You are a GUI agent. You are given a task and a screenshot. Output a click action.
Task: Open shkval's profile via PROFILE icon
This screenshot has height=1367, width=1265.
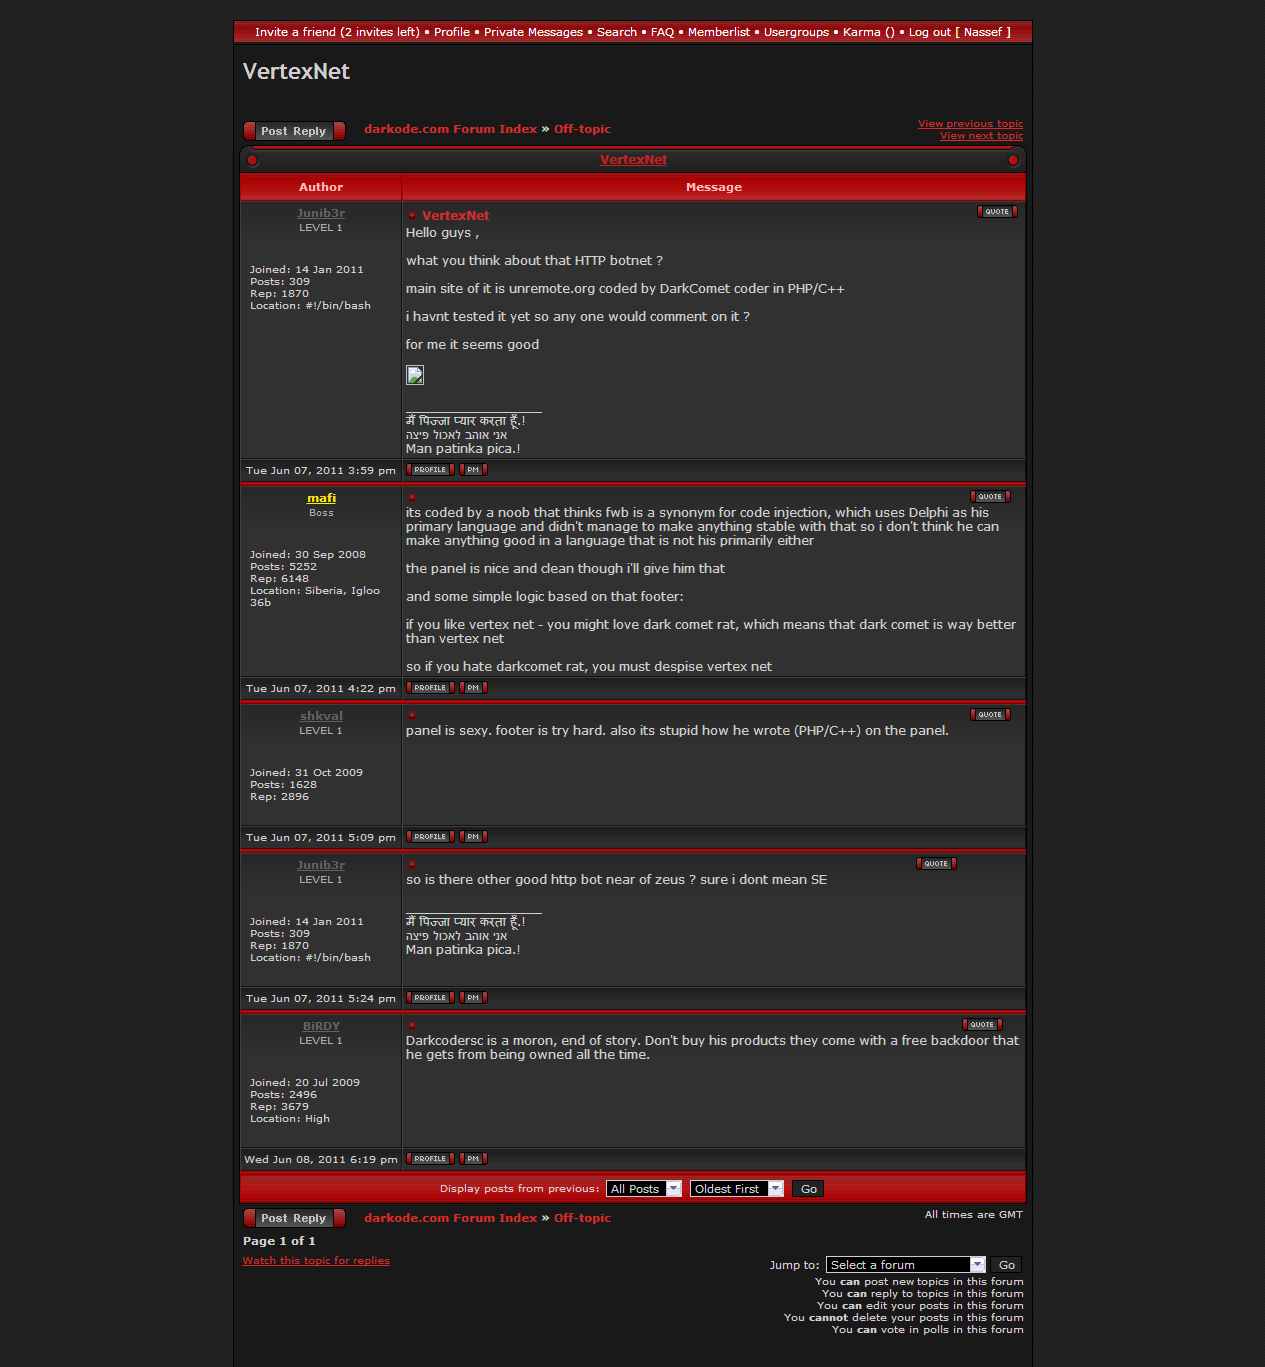coord(430,837)
